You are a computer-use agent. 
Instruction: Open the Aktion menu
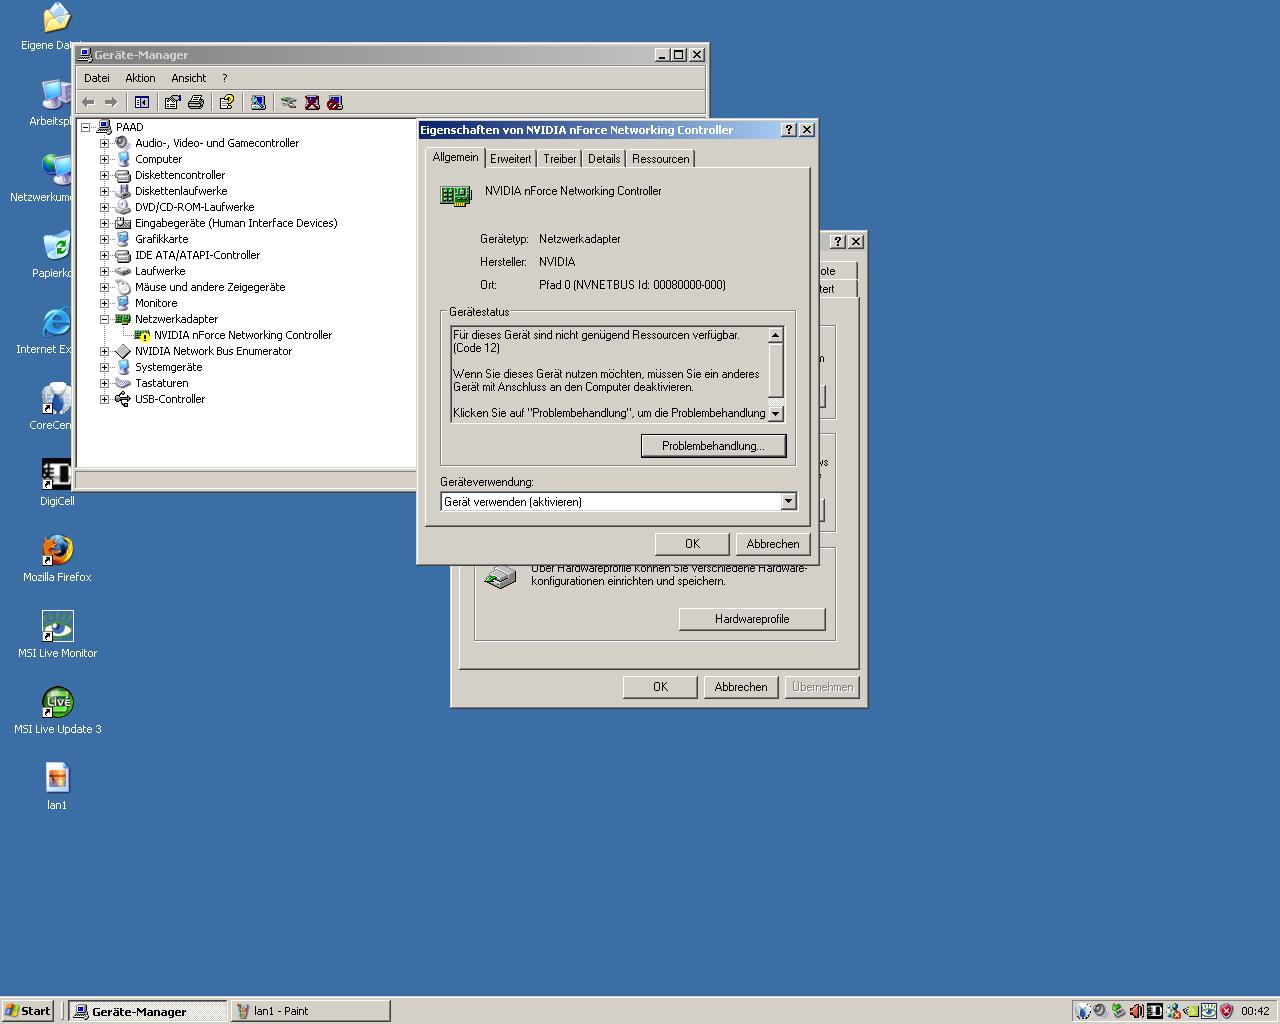click(140, 78)
